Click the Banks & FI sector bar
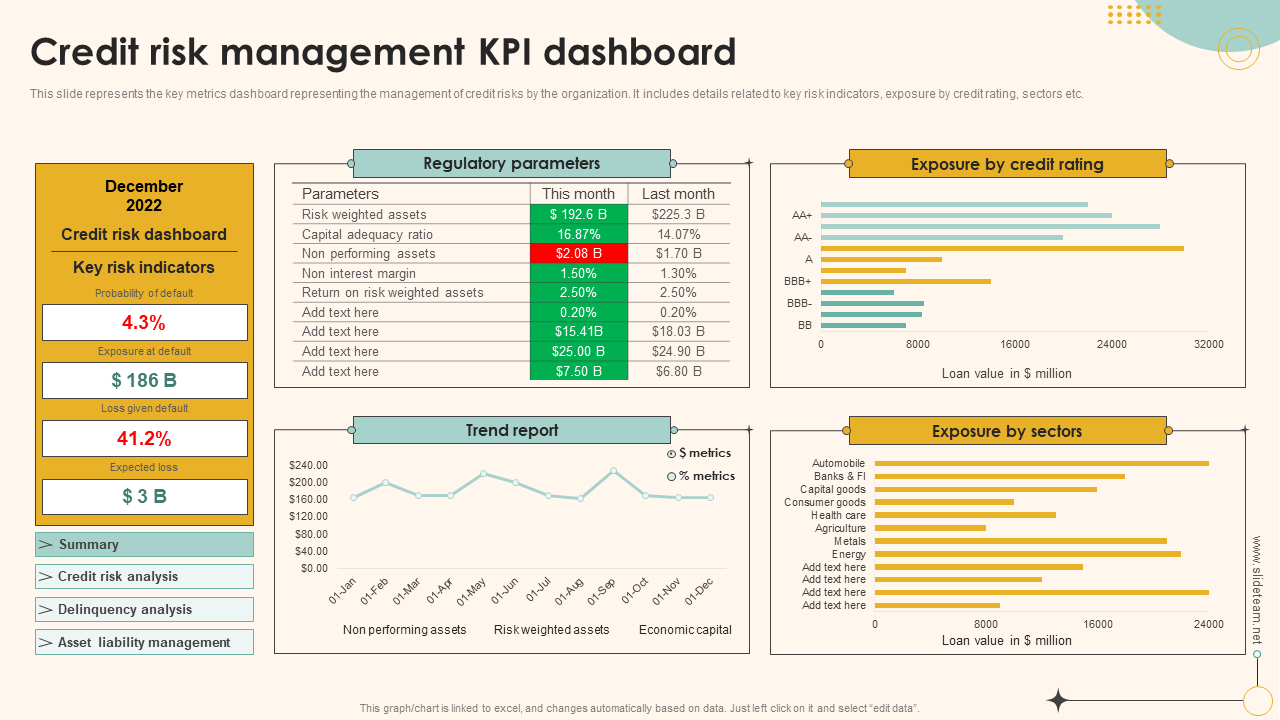The image size is (1280, 720). (x=1000, y=476)
